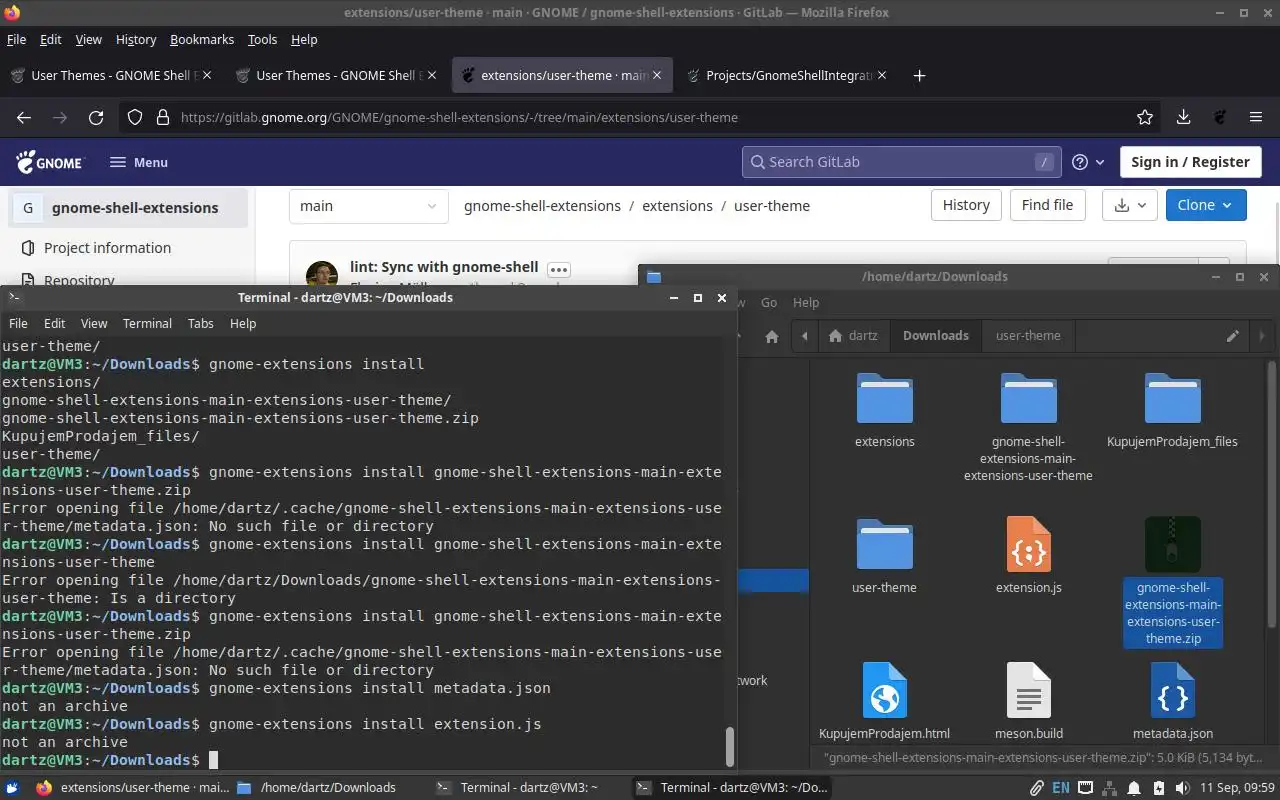Open the terminal Tabs menu

pyautogui.click(x=200, y=323)
